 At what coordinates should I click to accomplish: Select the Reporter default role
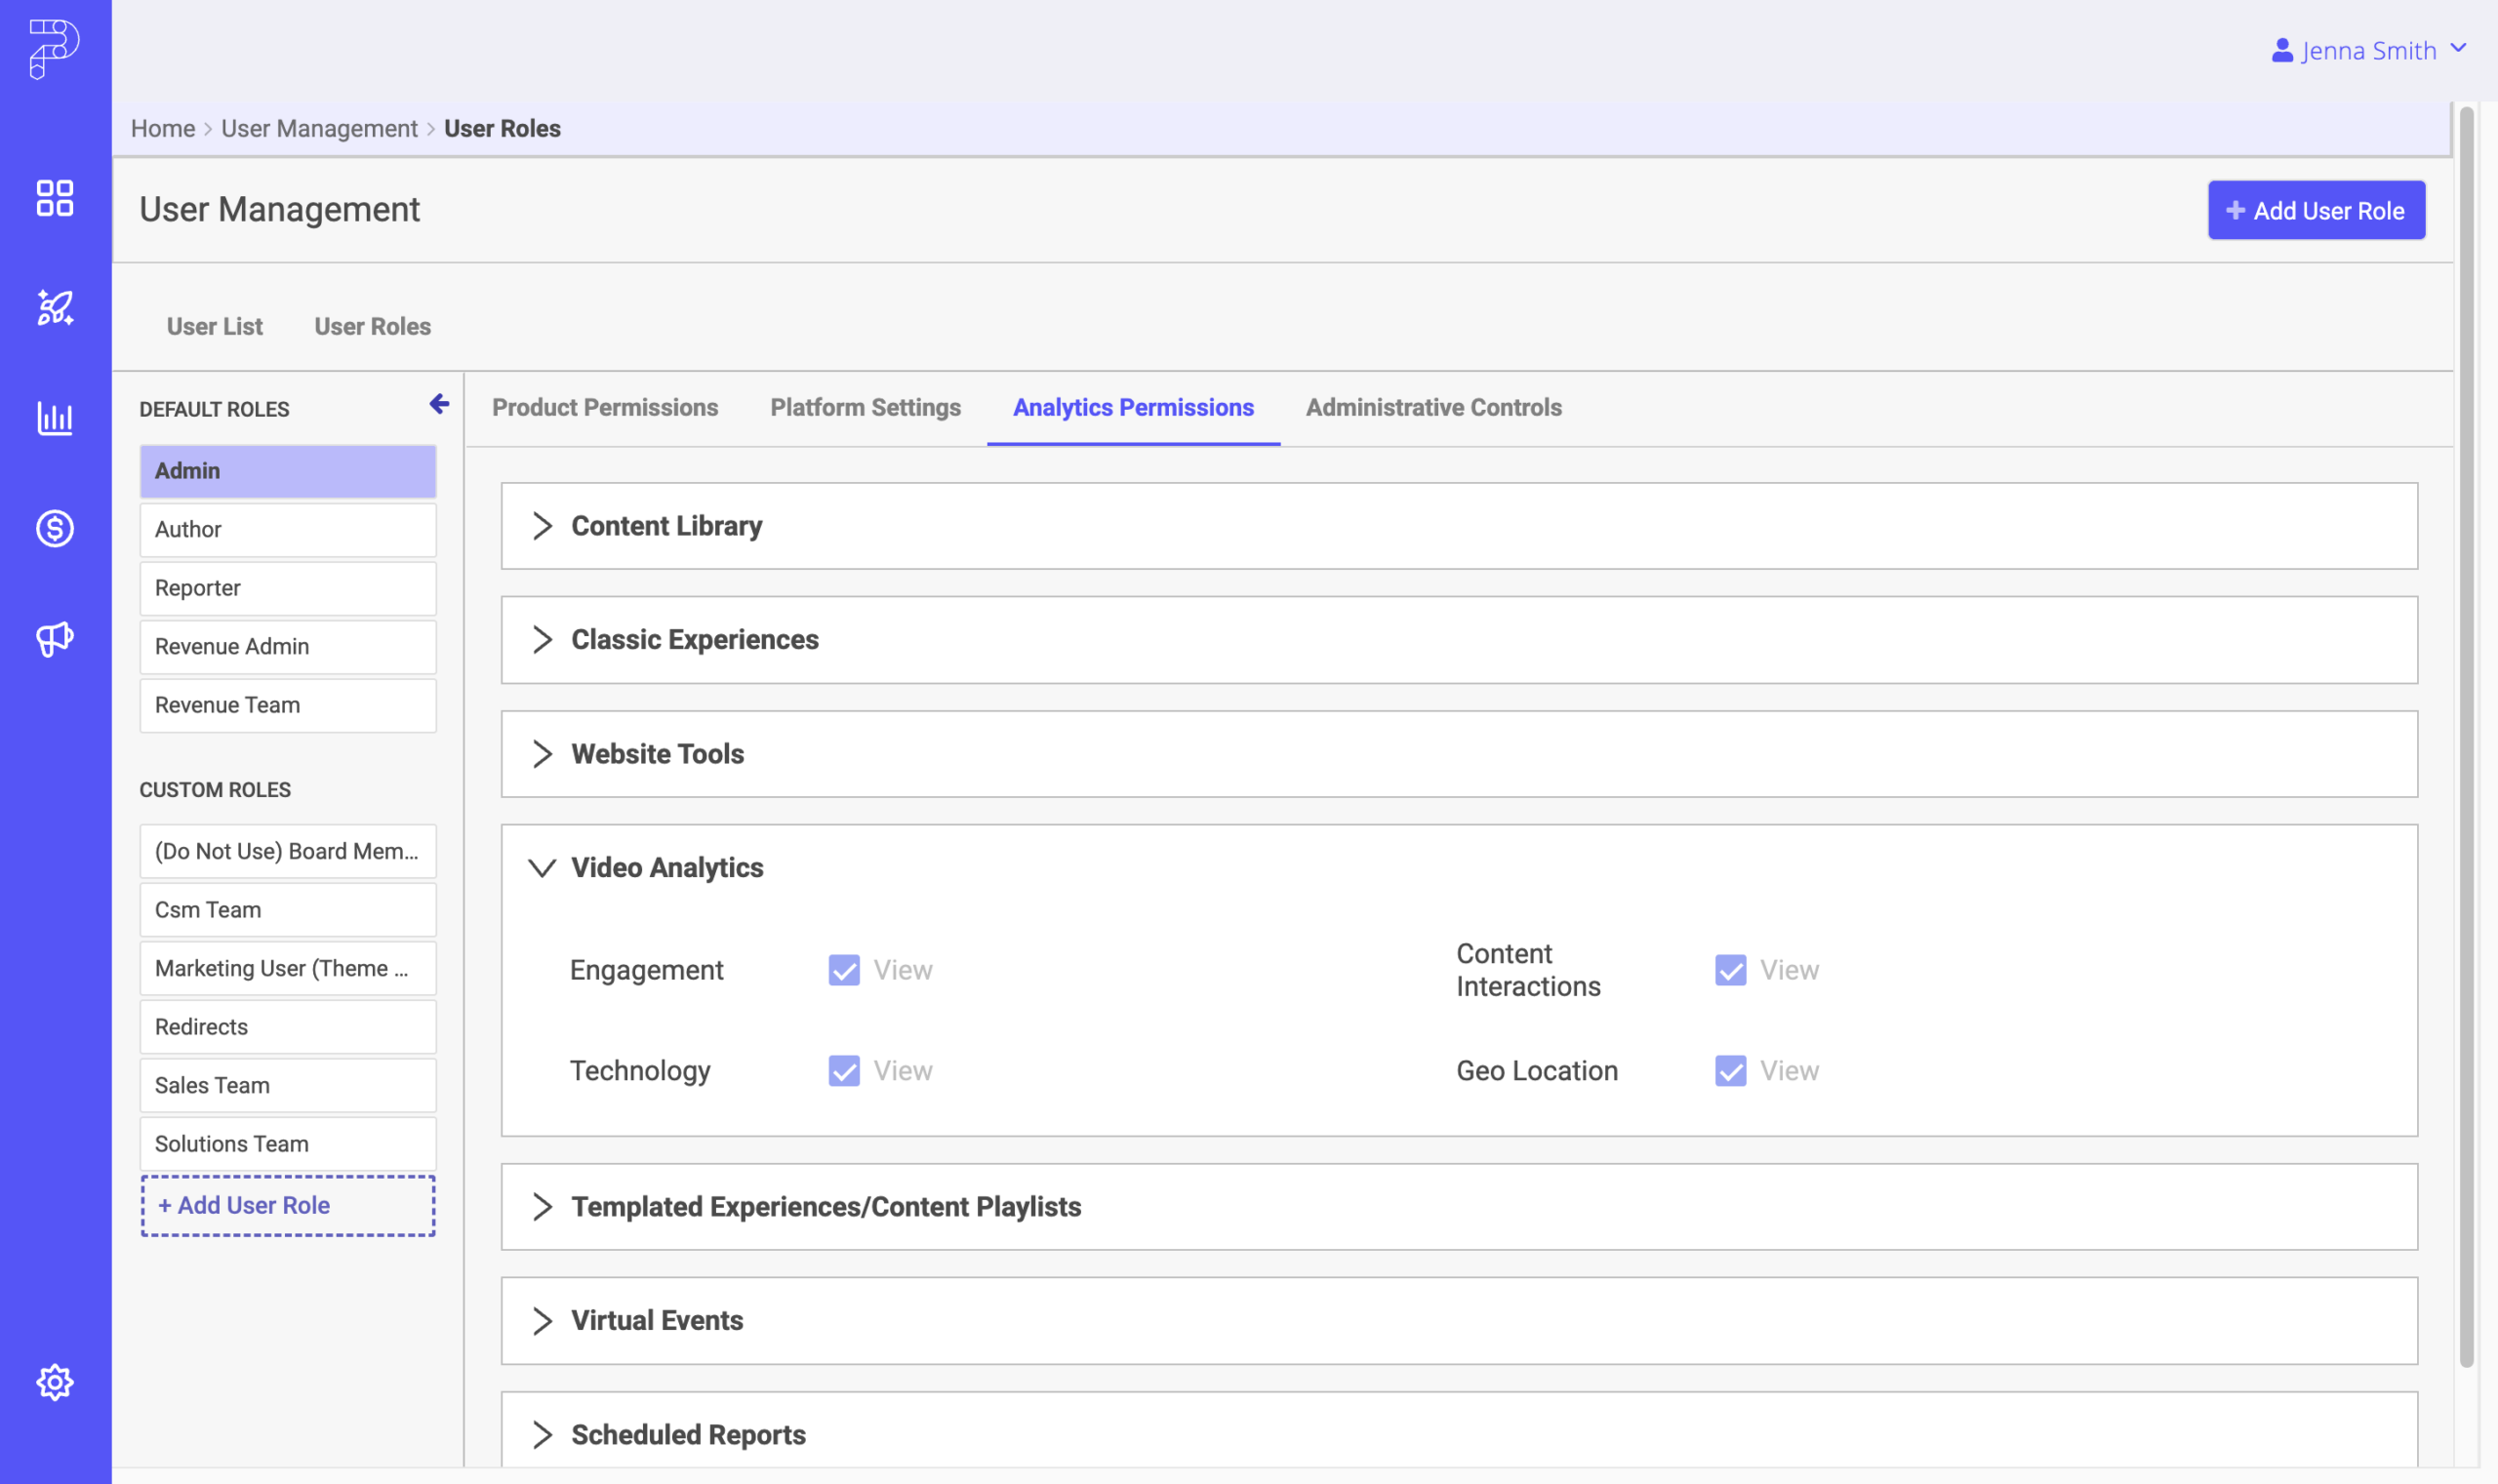(288, 588)
